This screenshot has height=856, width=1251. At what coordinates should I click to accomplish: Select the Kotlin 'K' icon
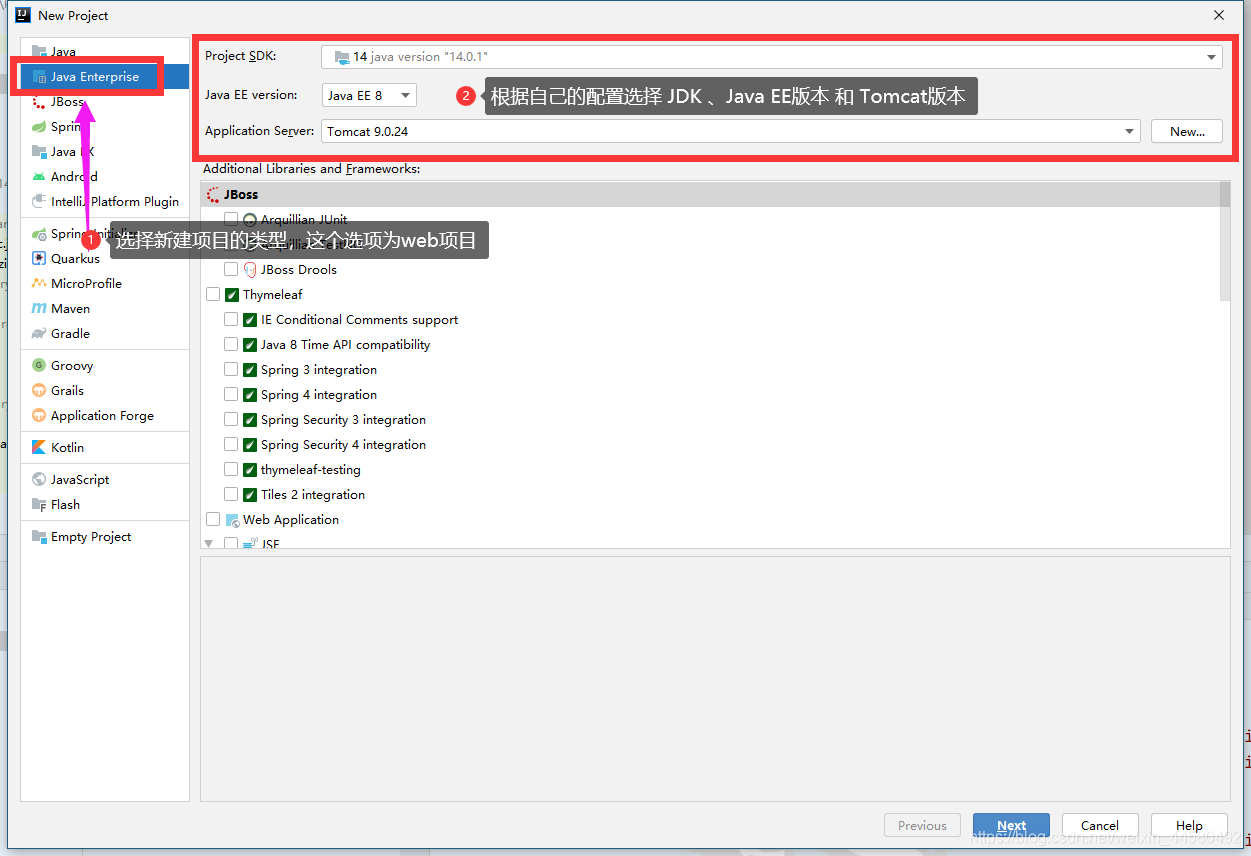[x=39, y=448]
